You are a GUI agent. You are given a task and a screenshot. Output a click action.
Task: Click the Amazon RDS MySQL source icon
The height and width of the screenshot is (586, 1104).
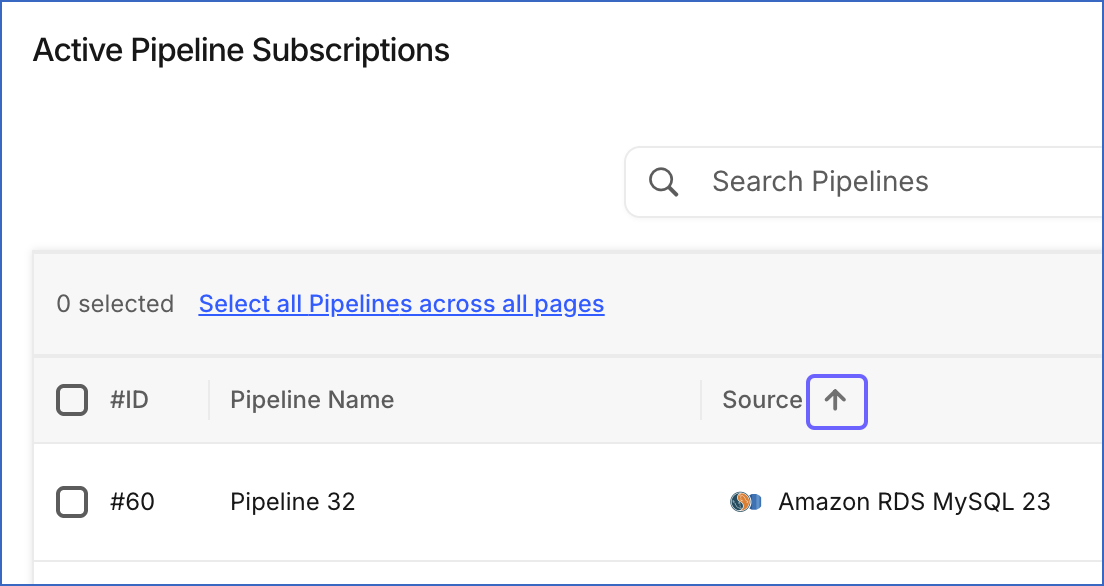(x=746, y=502)
